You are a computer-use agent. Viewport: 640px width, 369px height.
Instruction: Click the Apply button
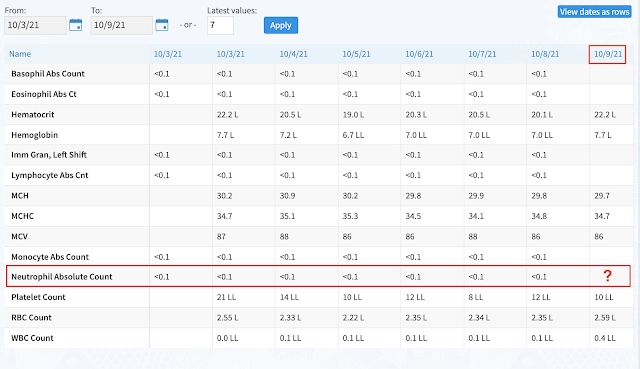tap(281, 25)
